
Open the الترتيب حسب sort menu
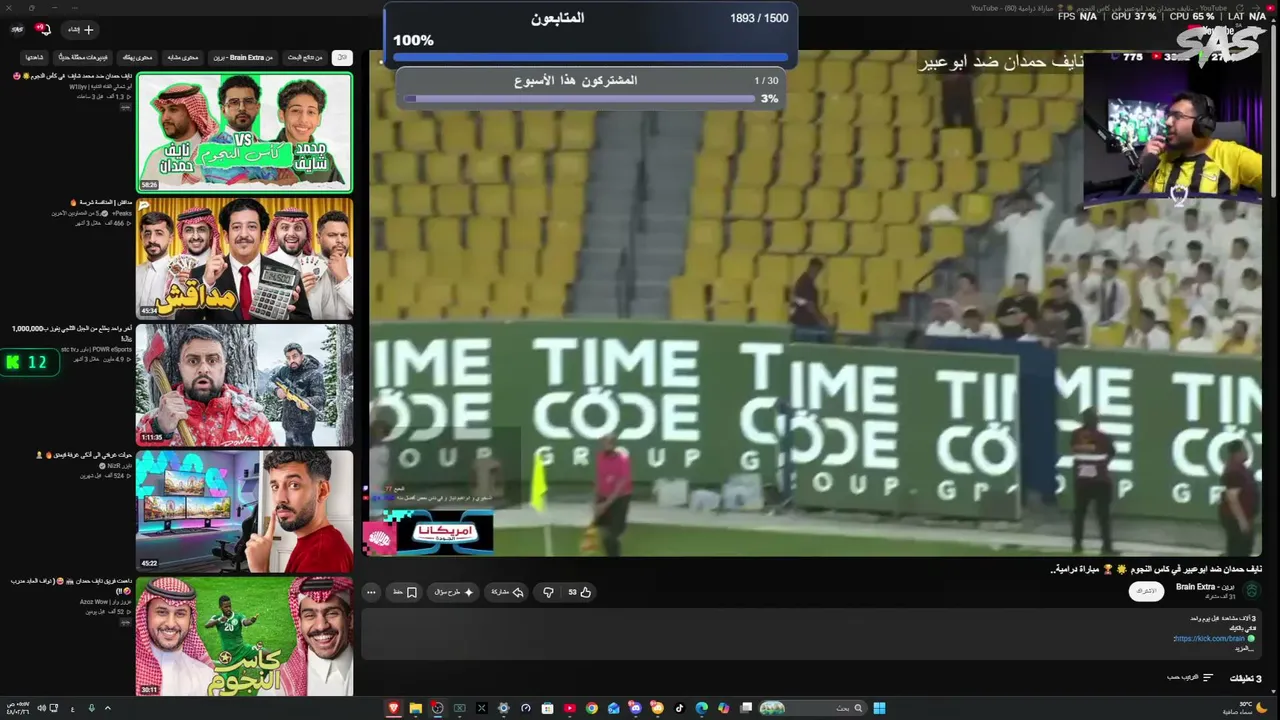click(x=1190, y=677)
